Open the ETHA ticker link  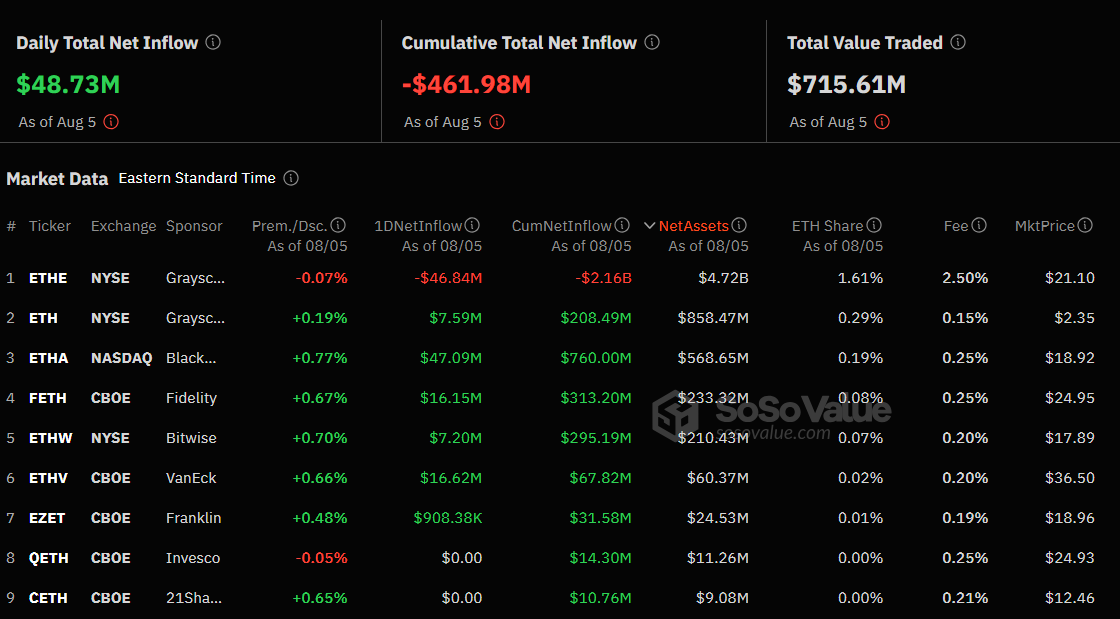49,358
